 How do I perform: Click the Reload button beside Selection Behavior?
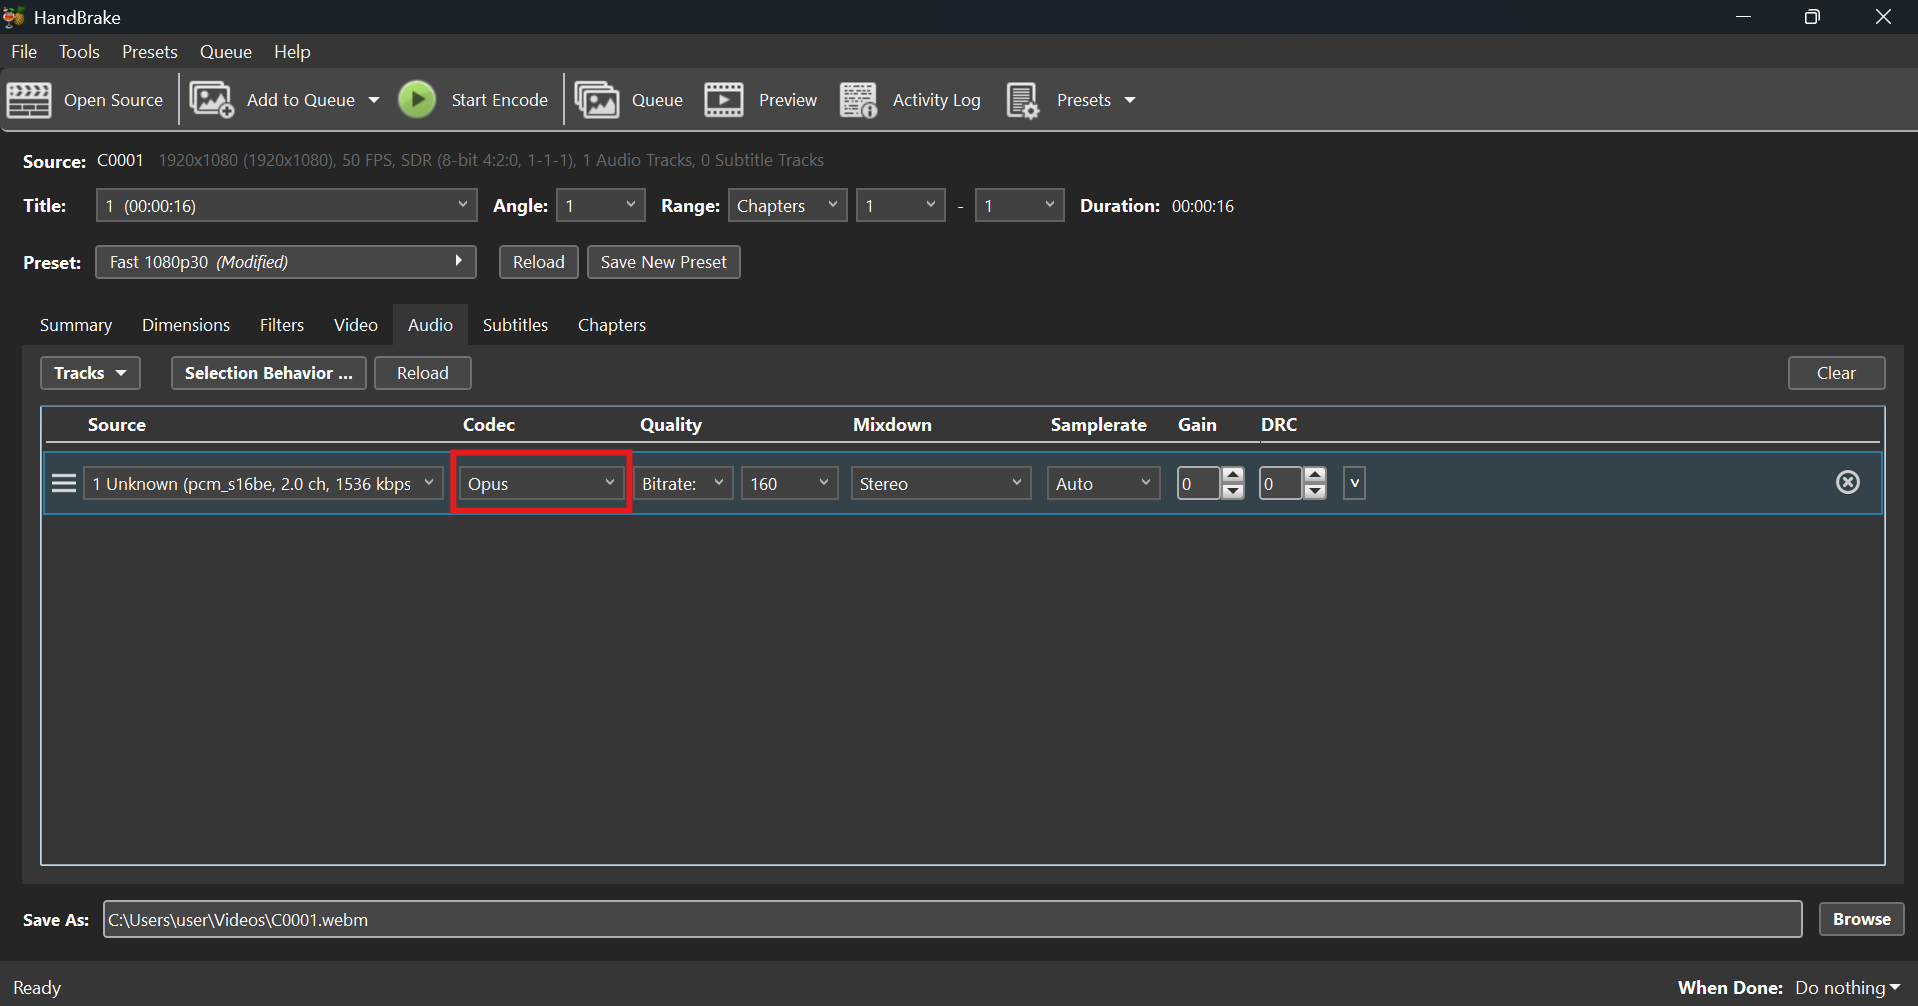tap(423, 373)
